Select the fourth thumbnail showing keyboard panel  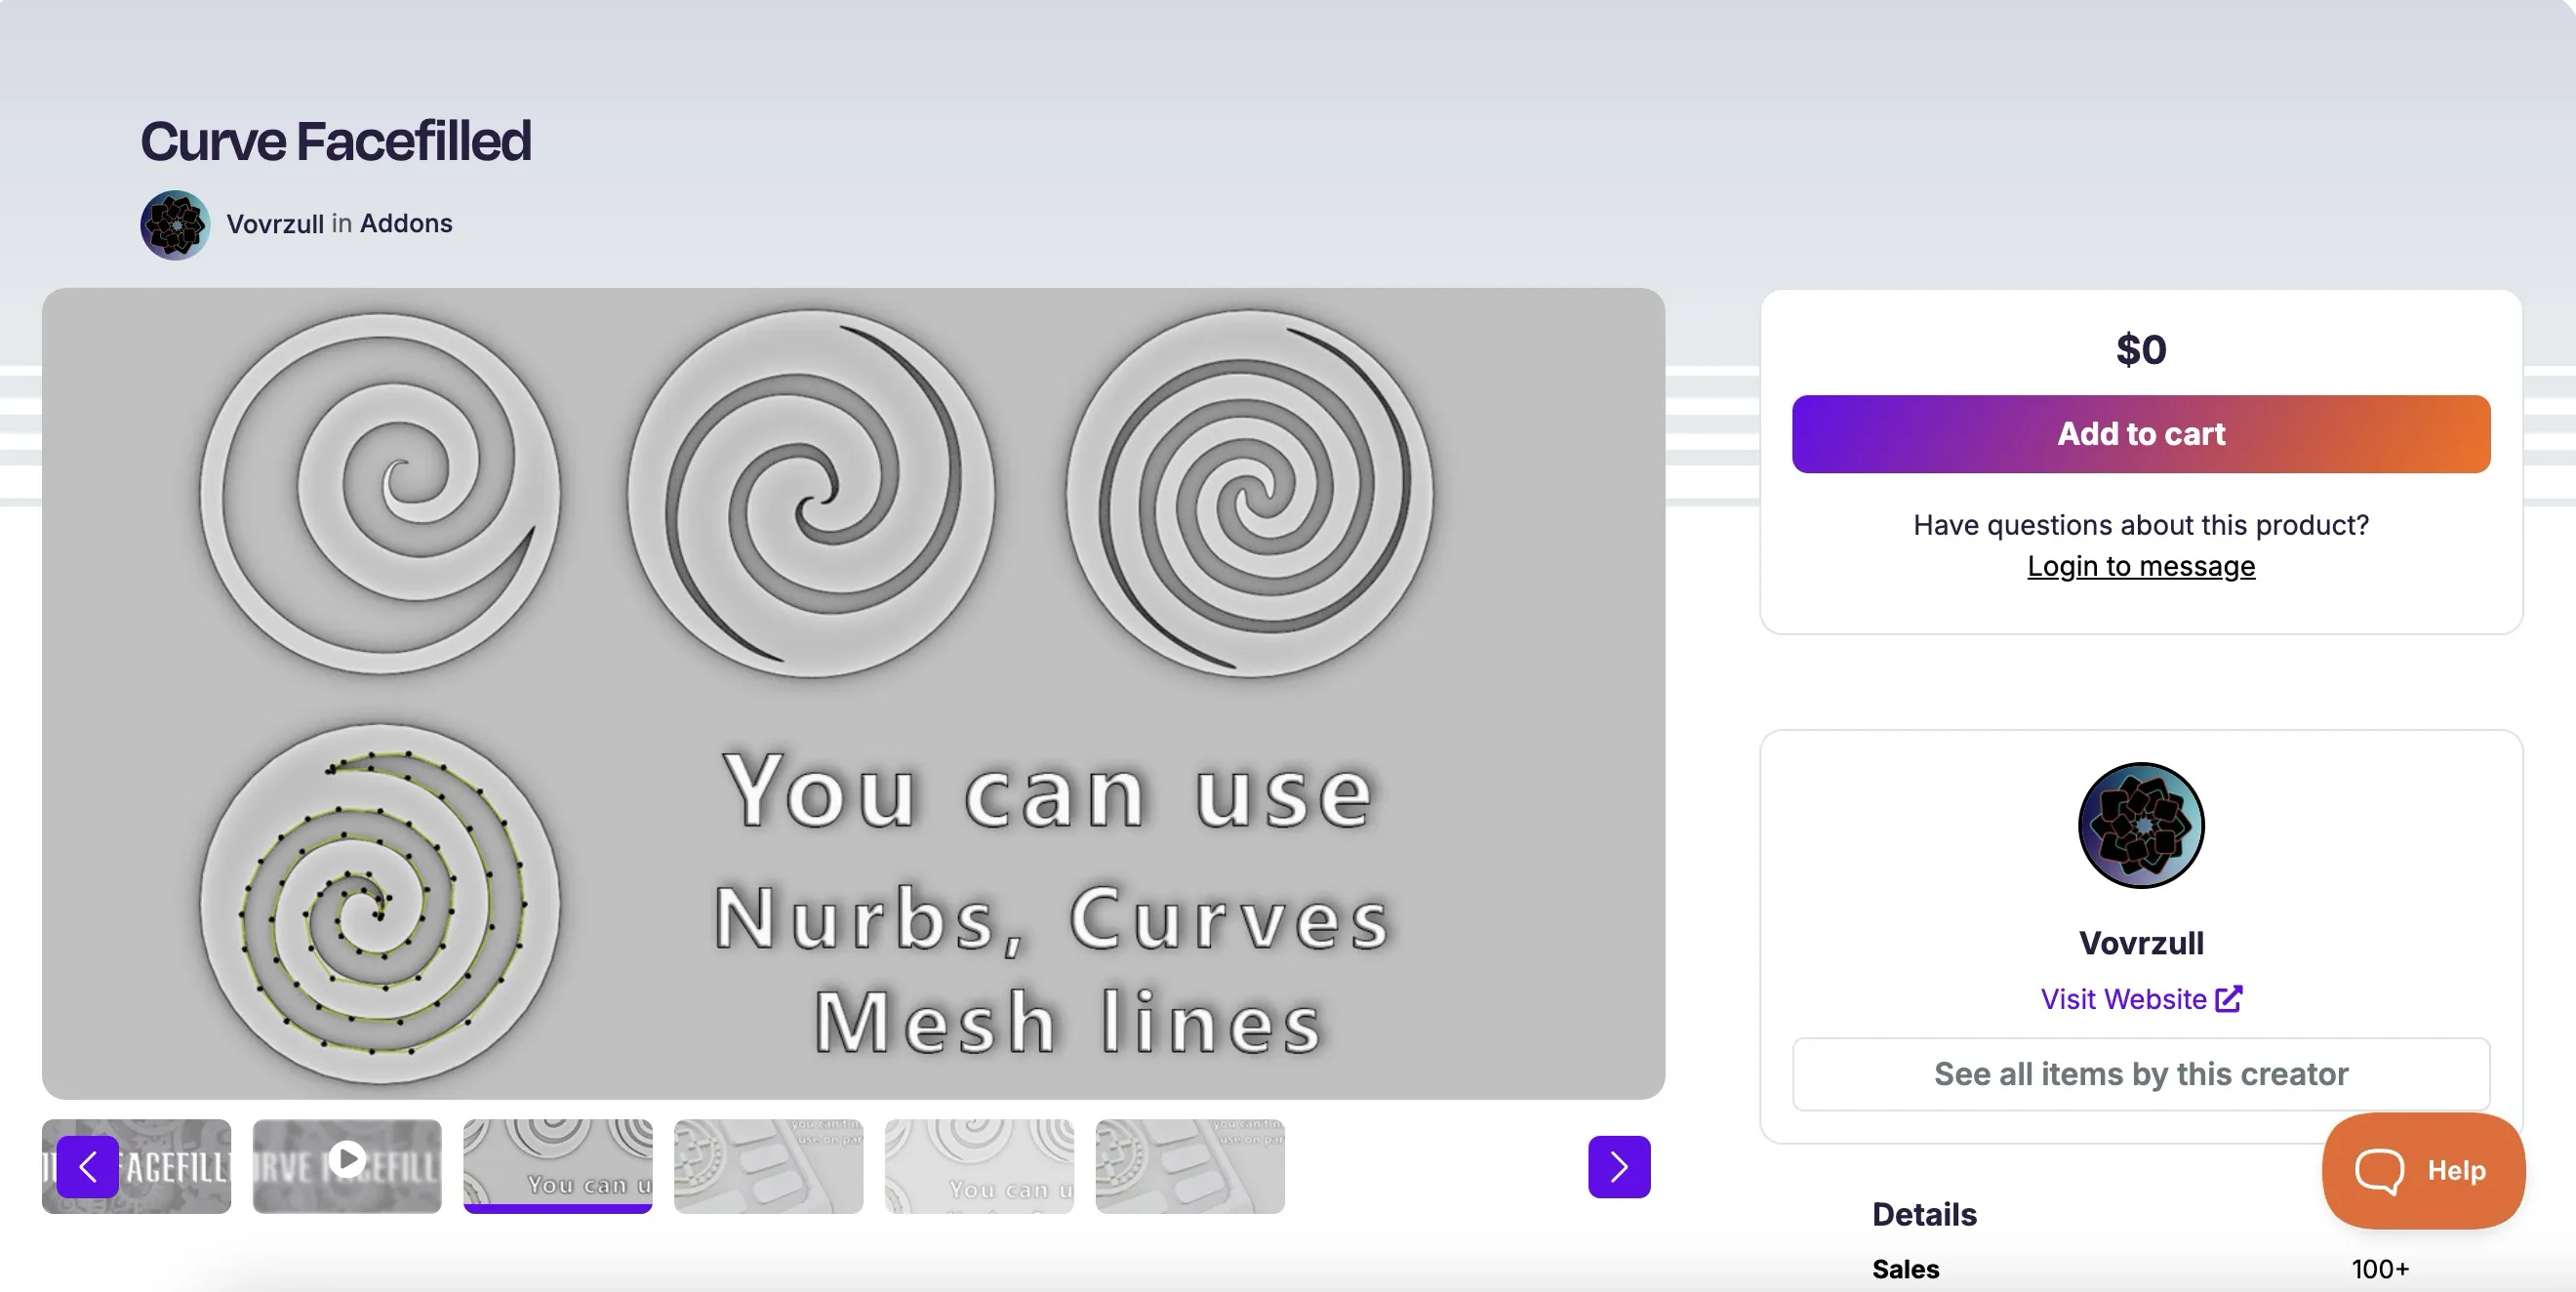point(768,1166)
